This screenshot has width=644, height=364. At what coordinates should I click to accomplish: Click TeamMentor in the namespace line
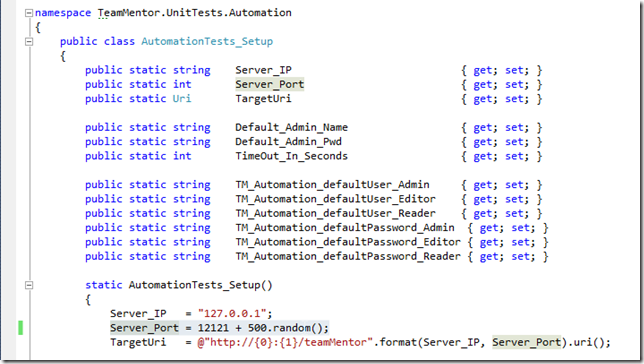(129, 13)
